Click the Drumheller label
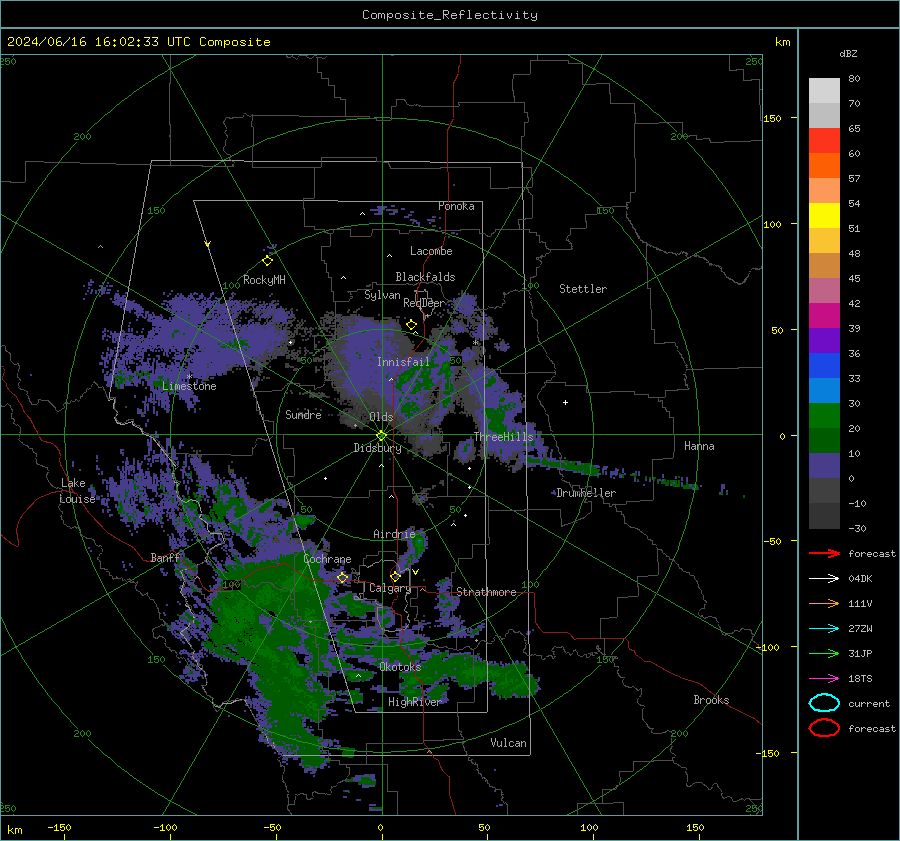Image resolution: width=900 pixels, height=841 pixels. point(586,493)
